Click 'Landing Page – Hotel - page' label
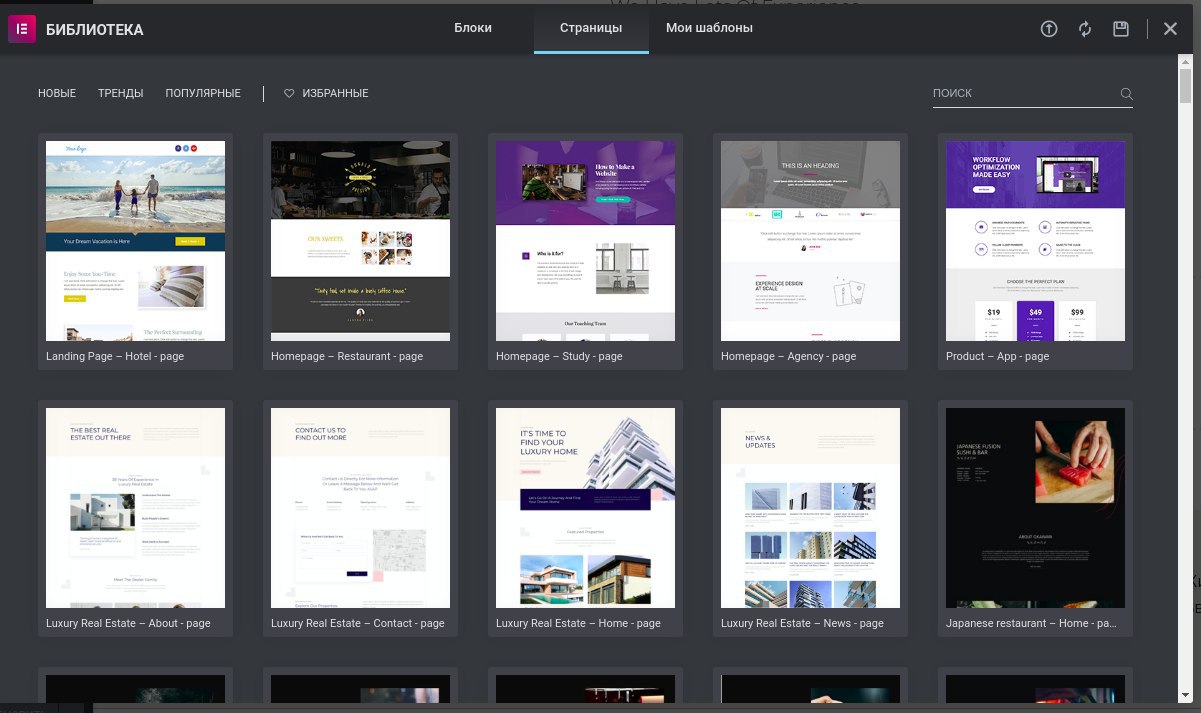Screen dimensions: 1201x713 pos(115,356)
